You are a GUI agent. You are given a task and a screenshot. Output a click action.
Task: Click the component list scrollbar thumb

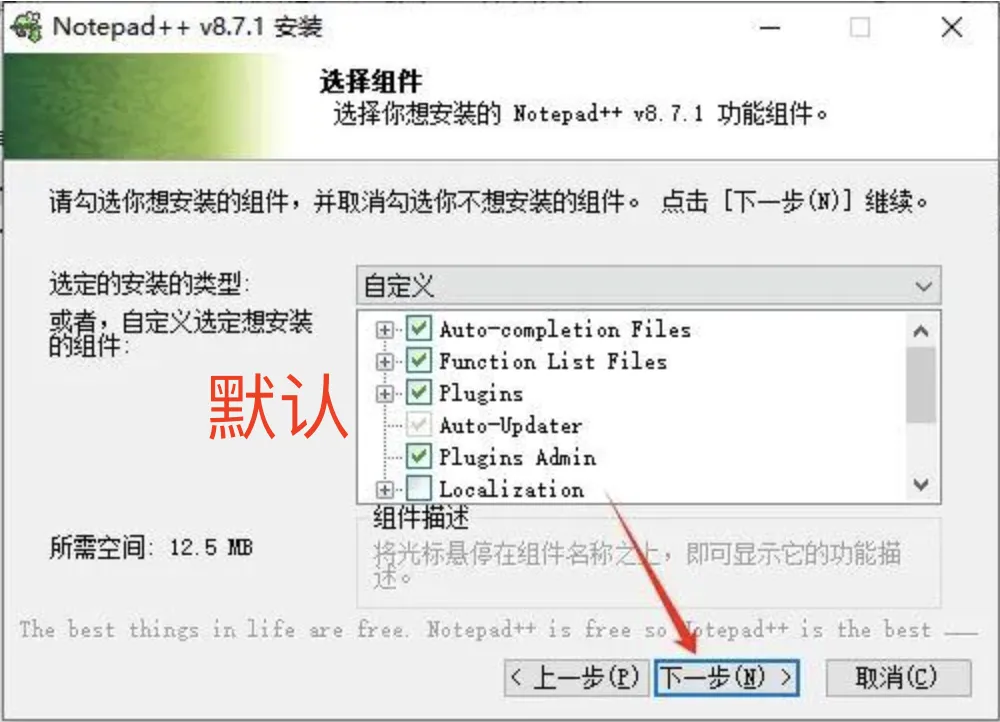(x=920, y=385)
